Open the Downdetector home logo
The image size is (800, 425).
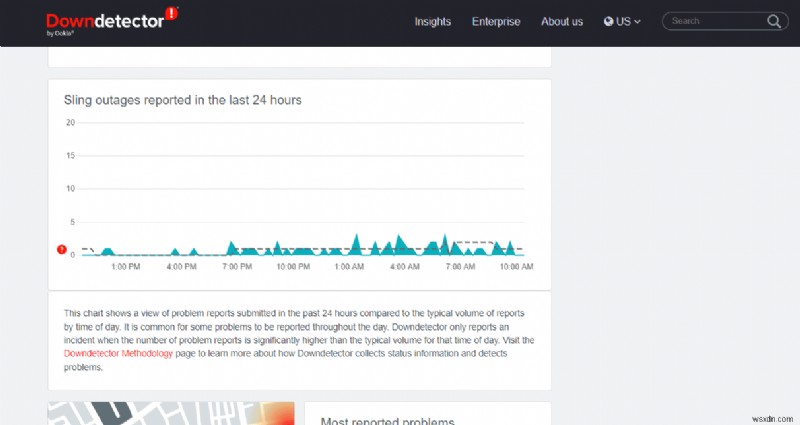(x=112, y=21)
